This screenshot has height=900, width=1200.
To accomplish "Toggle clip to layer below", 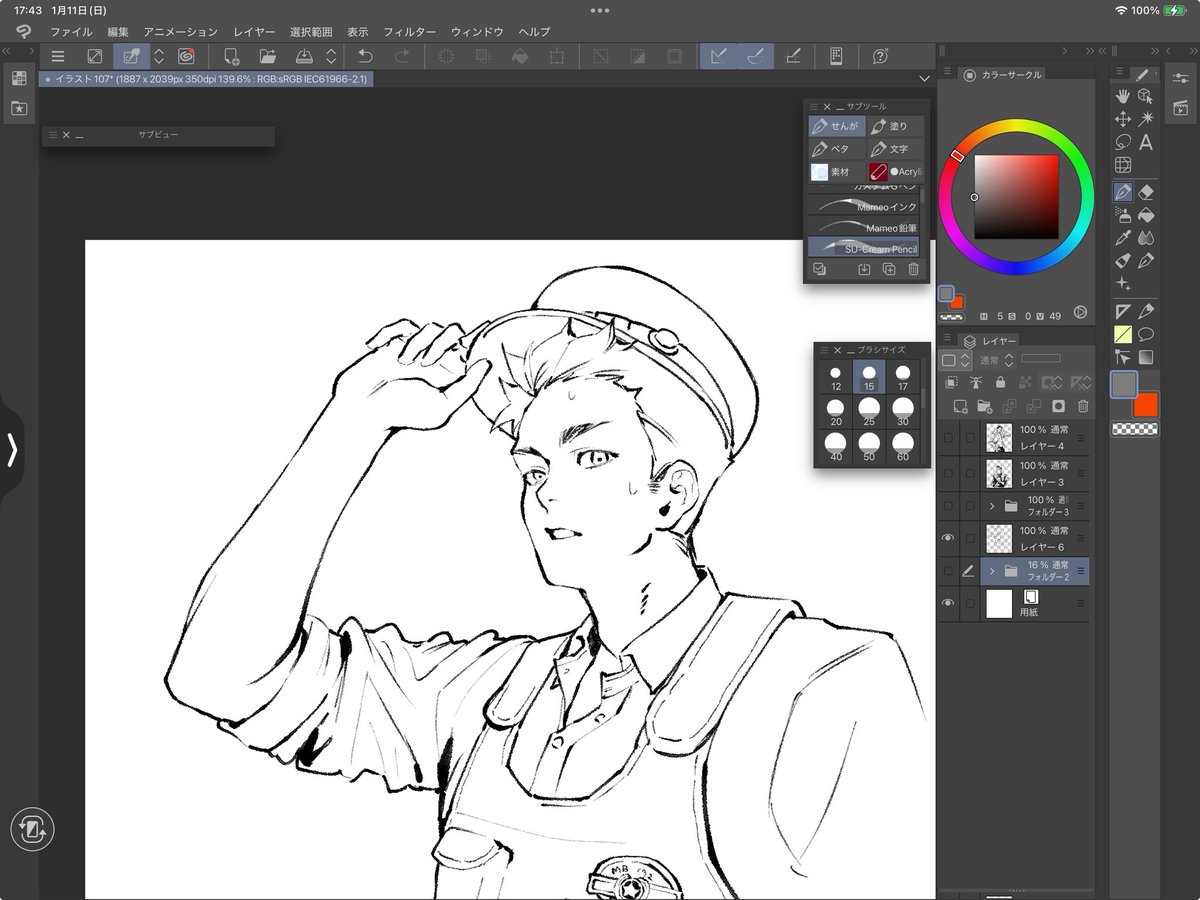I will (951, 382).
